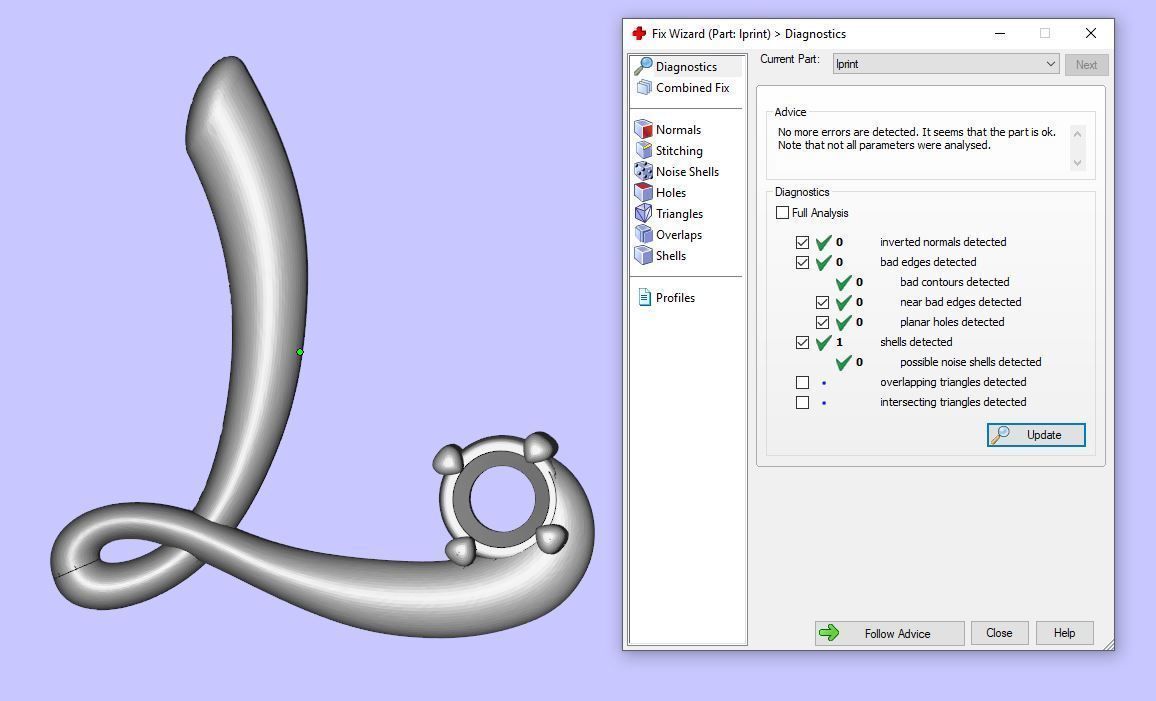Screen dimensions: 1156x701
Task: Enable intersecting triangles detected checkbox
Action: [802, 402]
